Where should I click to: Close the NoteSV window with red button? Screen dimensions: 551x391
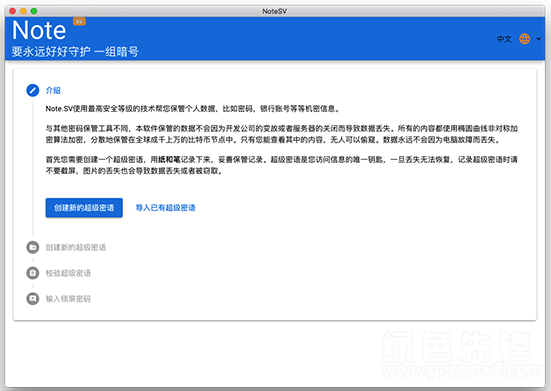click(12, 11)
